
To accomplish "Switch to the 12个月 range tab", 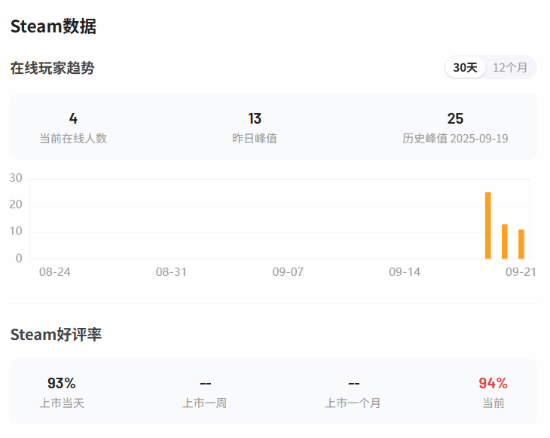I will click(x=510, y=67).
